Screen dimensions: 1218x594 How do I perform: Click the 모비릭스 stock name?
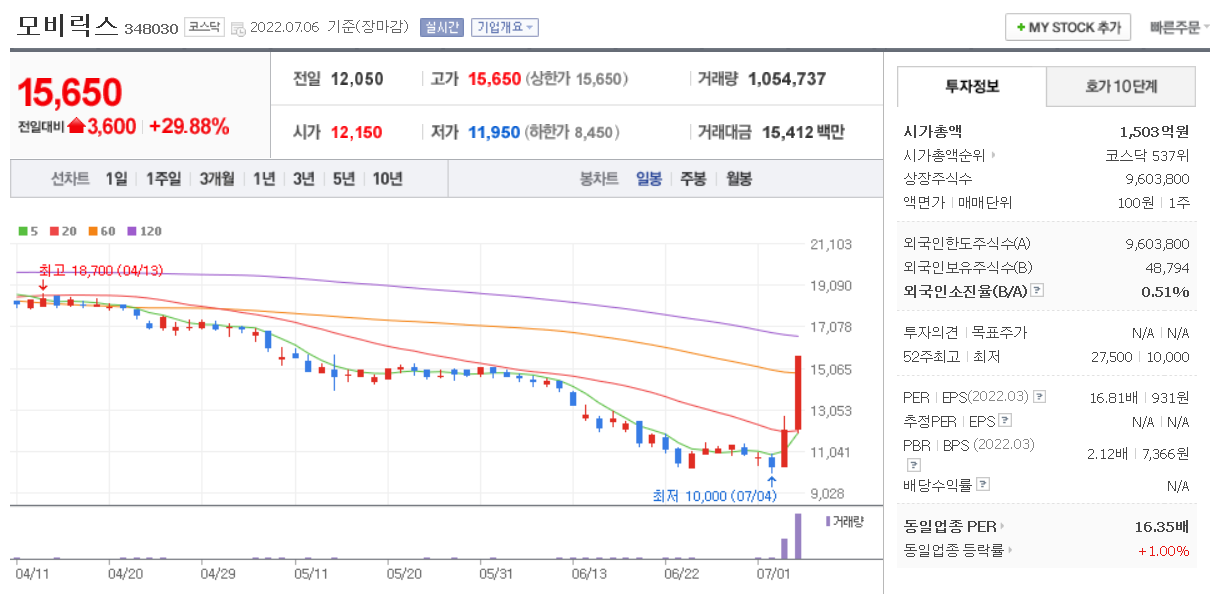click(66, 27)
